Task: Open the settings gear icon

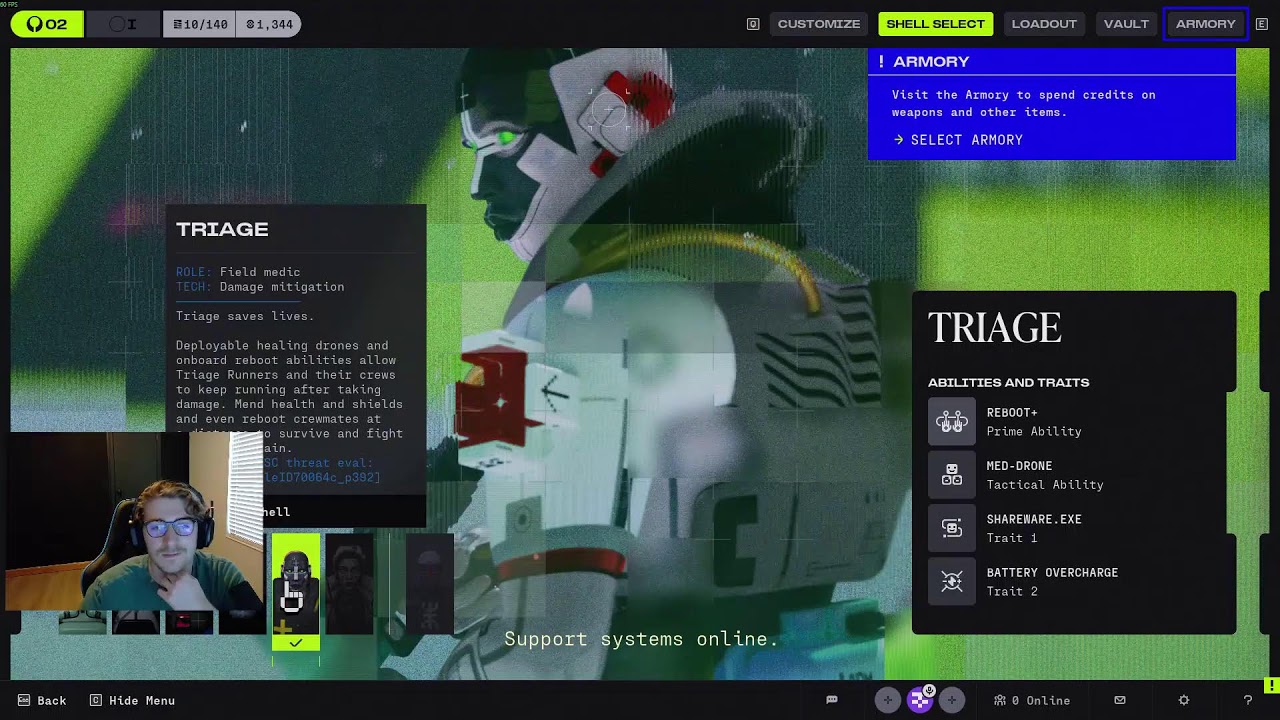Action: click(1184, 700)
